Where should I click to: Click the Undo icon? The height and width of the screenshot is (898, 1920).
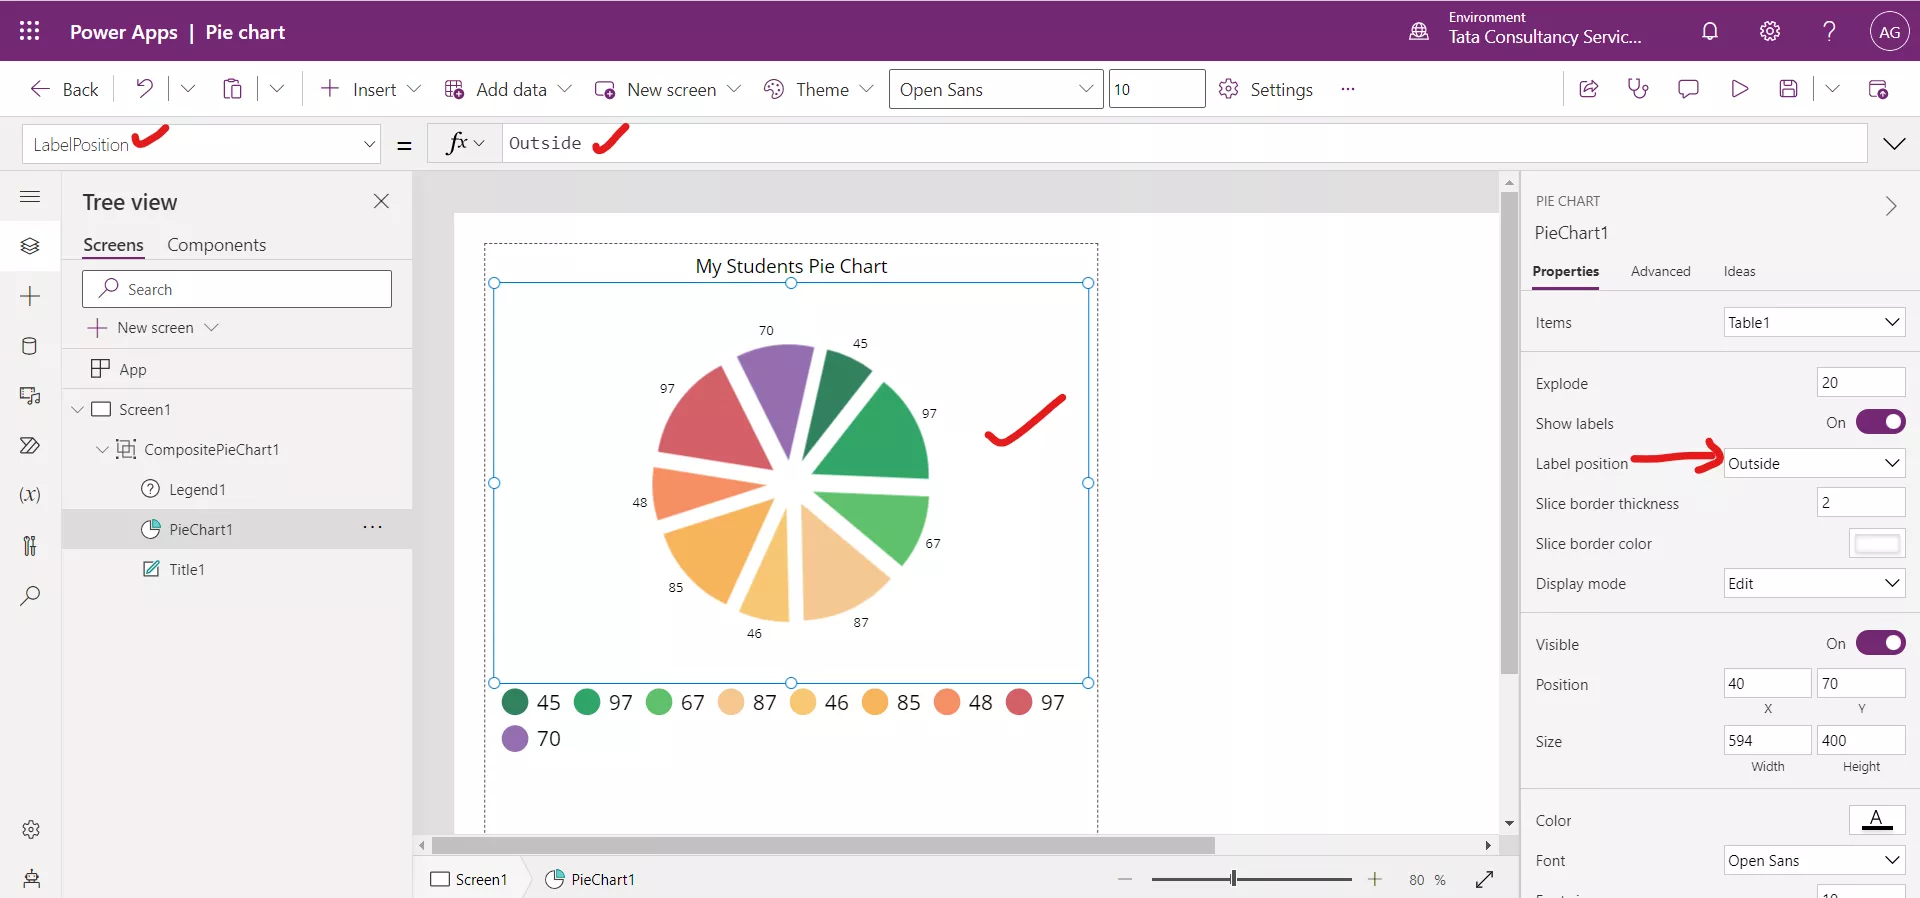tap(145, 89)
